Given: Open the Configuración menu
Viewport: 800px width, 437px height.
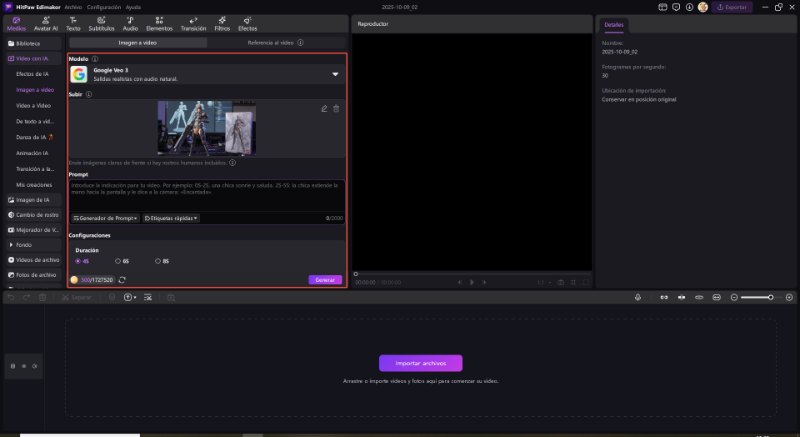Looking at the screenshot, I should [x=104, y=6].
